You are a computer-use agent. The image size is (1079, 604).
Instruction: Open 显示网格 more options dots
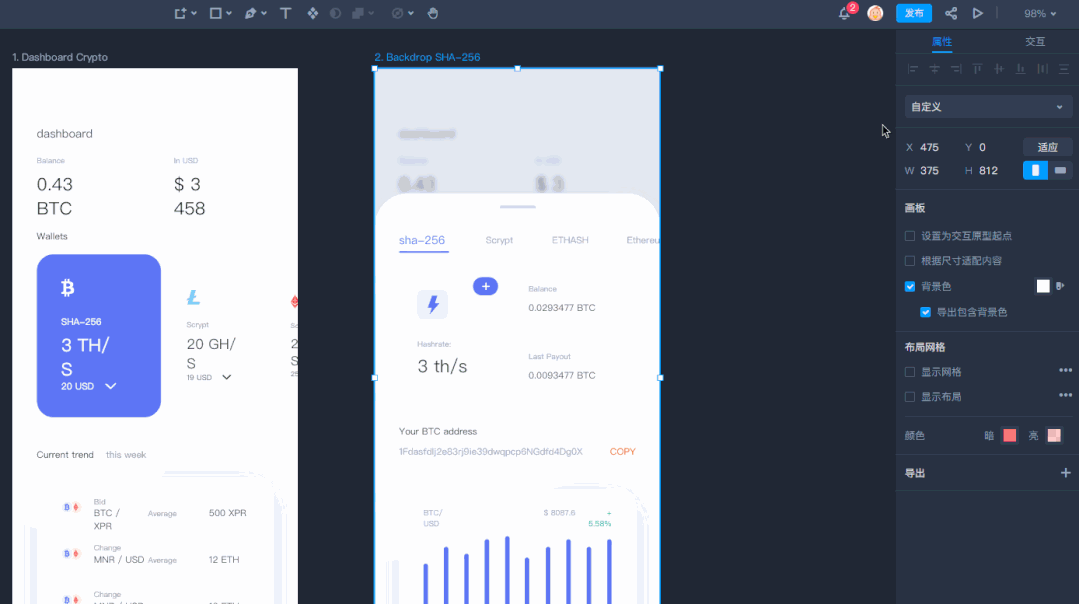1065,370
